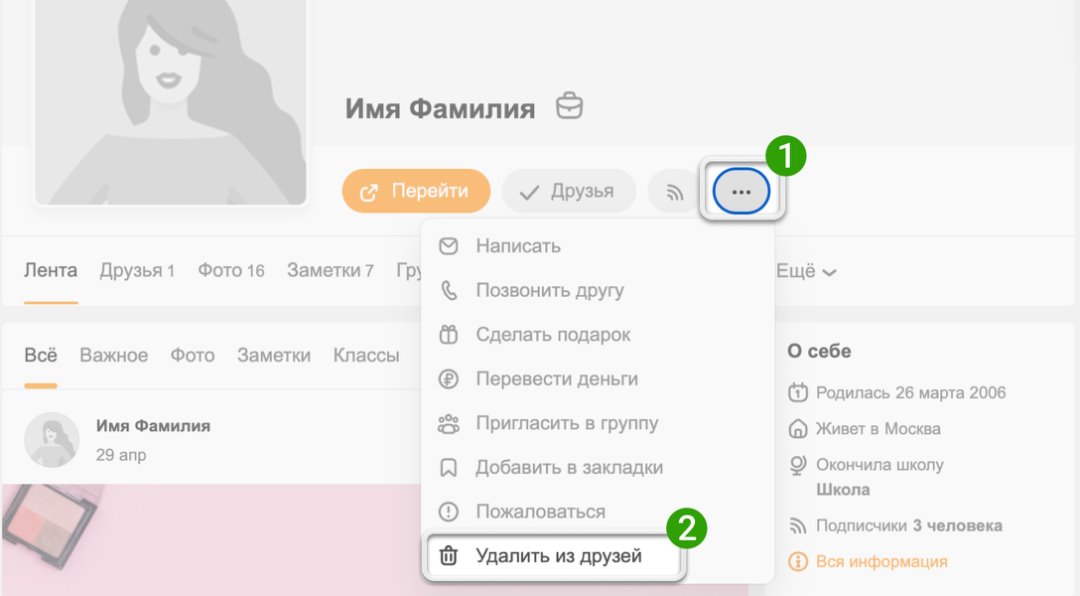The height and width of the screenshot is (596, 1080).
Task: Click the group icon for Пригласить в группу
Action: pos(449,423)
